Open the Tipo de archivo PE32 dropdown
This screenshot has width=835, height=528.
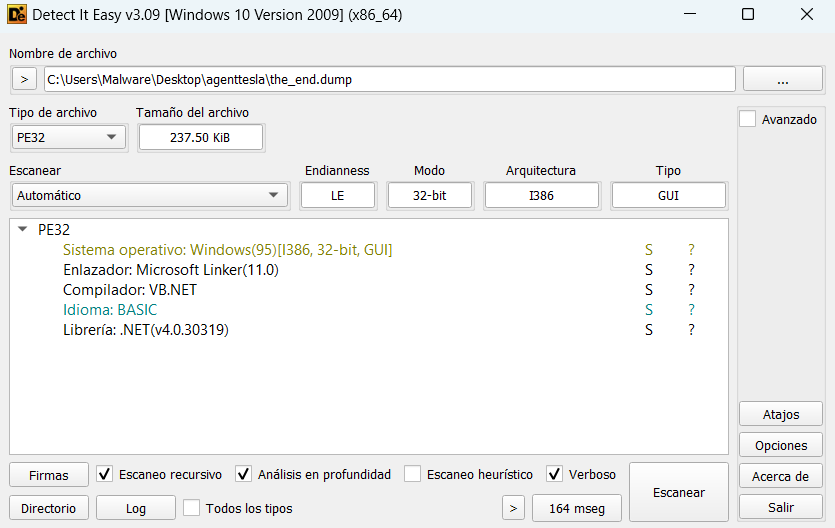(69, 137)
